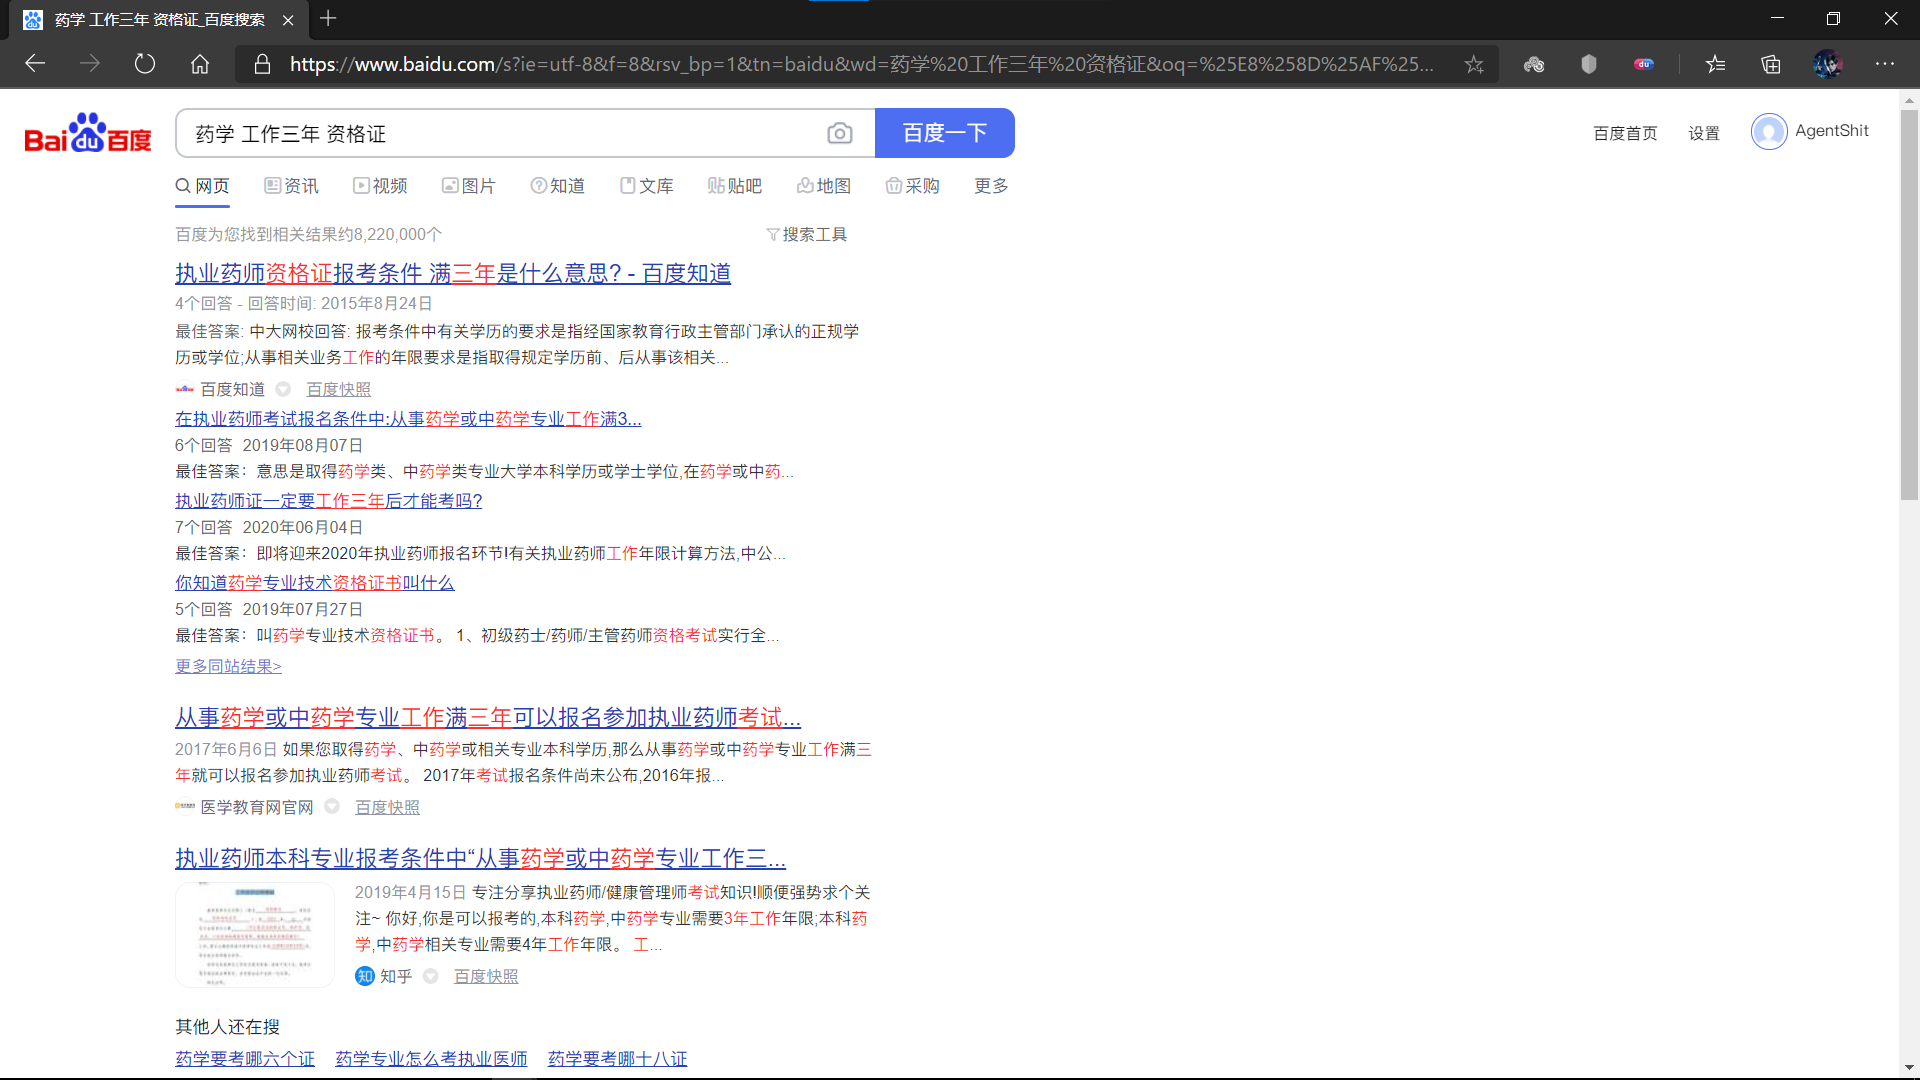Switch to the 视频 search tab
The width and height of the screenshot is (1920, 1080).
coord(380,186)
